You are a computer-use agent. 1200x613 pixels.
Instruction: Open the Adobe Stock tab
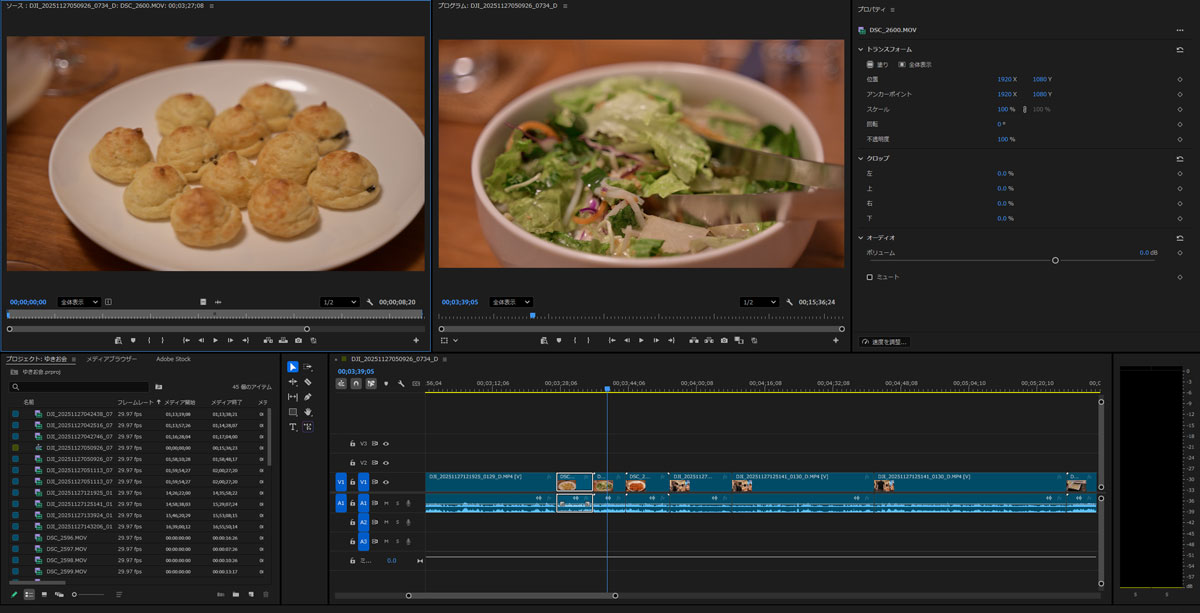[173, 359]
